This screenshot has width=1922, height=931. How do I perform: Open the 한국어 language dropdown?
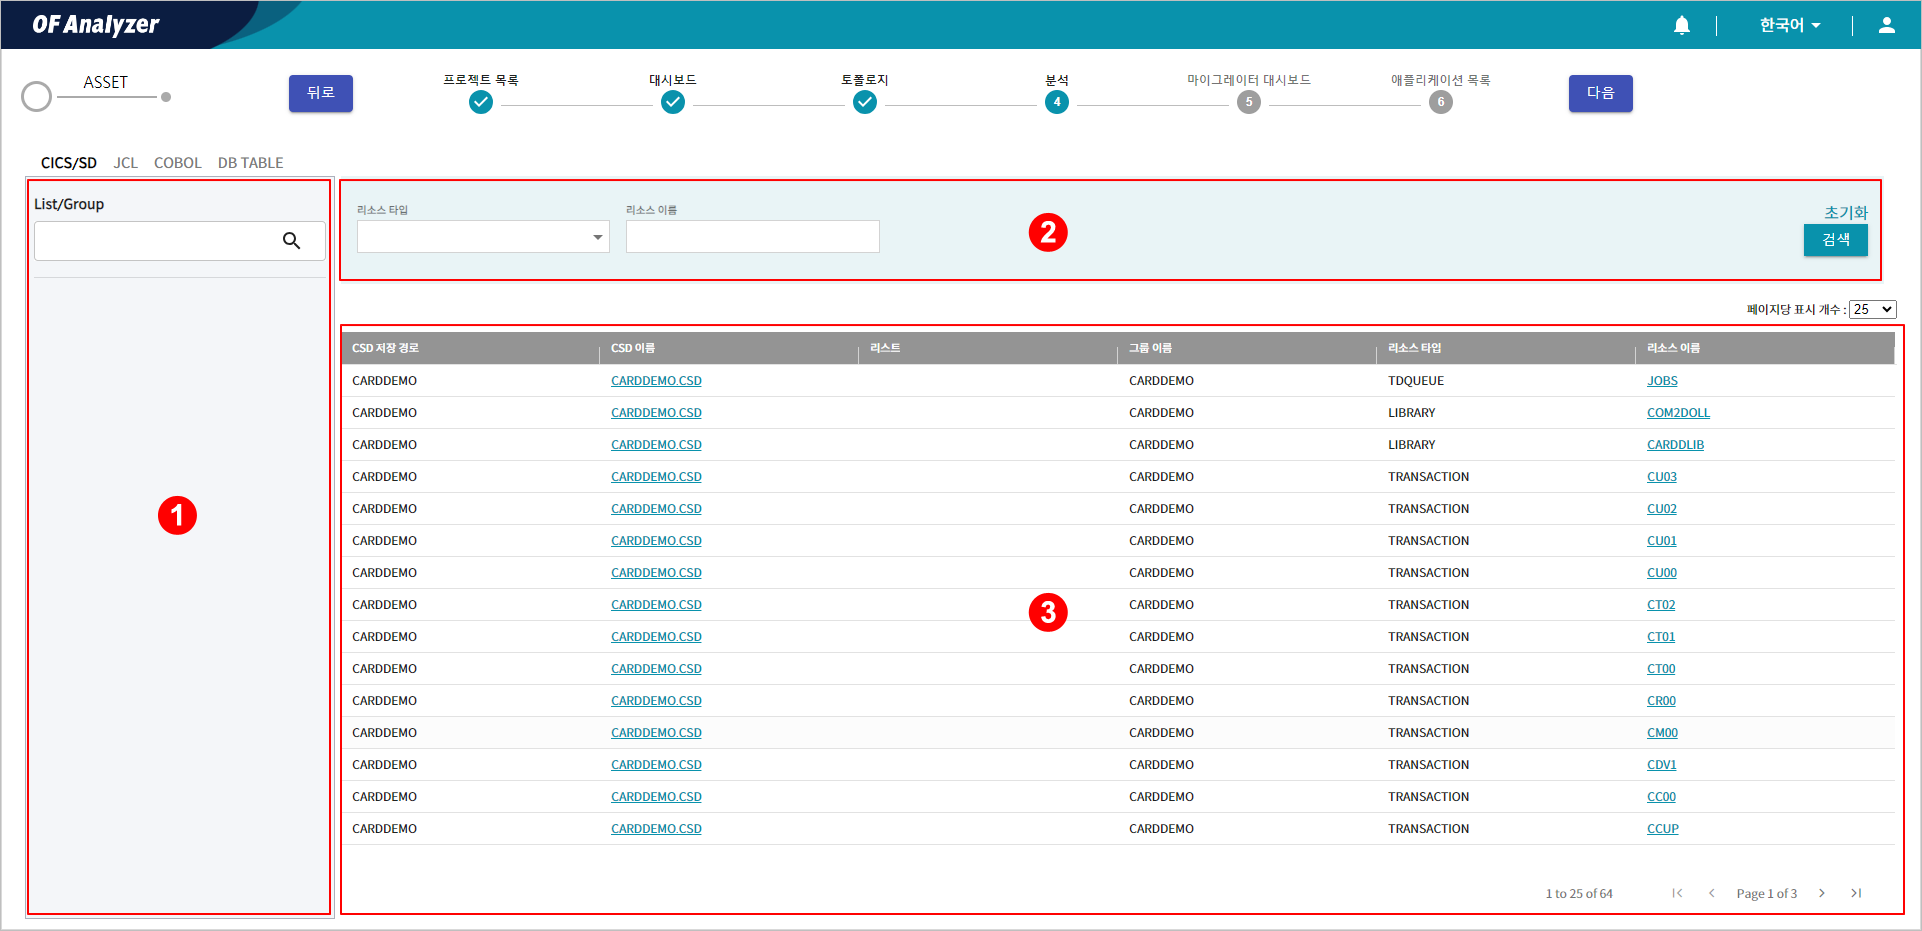tap(1790, 25)
